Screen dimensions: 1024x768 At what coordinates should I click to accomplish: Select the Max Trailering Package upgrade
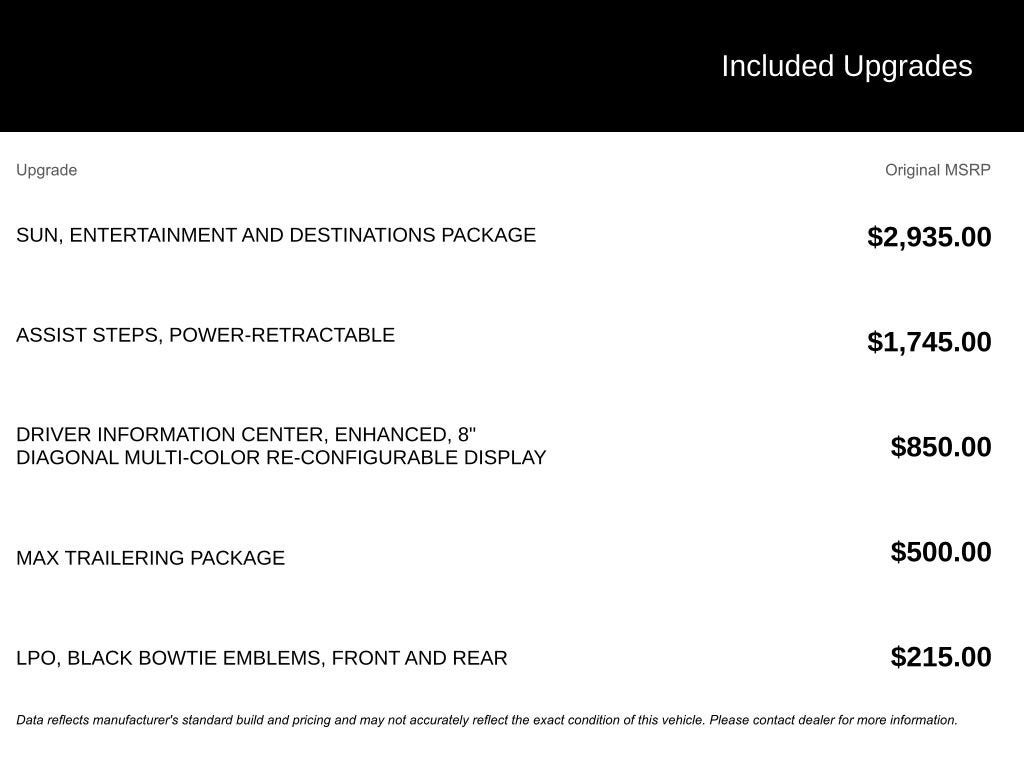coord(150,558)
